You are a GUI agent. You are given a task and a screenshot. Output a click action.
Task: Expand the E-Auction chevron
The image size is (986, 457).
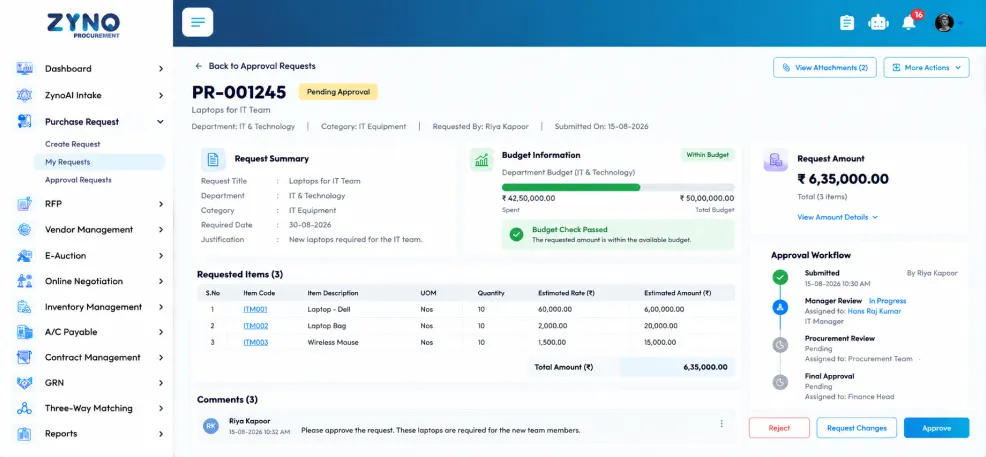coord(161,256)
